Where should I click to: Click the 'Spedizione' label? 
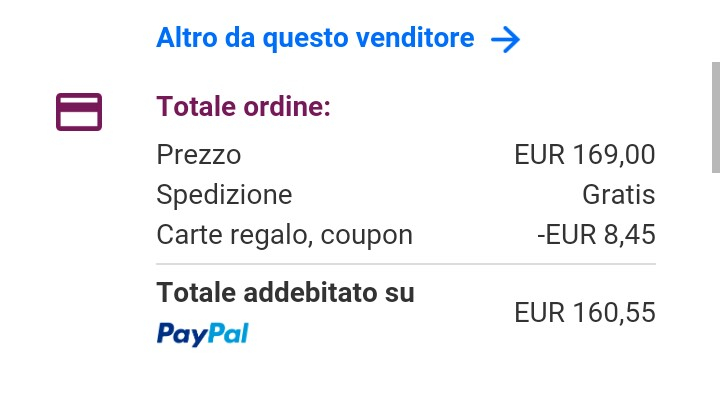tap(224, 195)
